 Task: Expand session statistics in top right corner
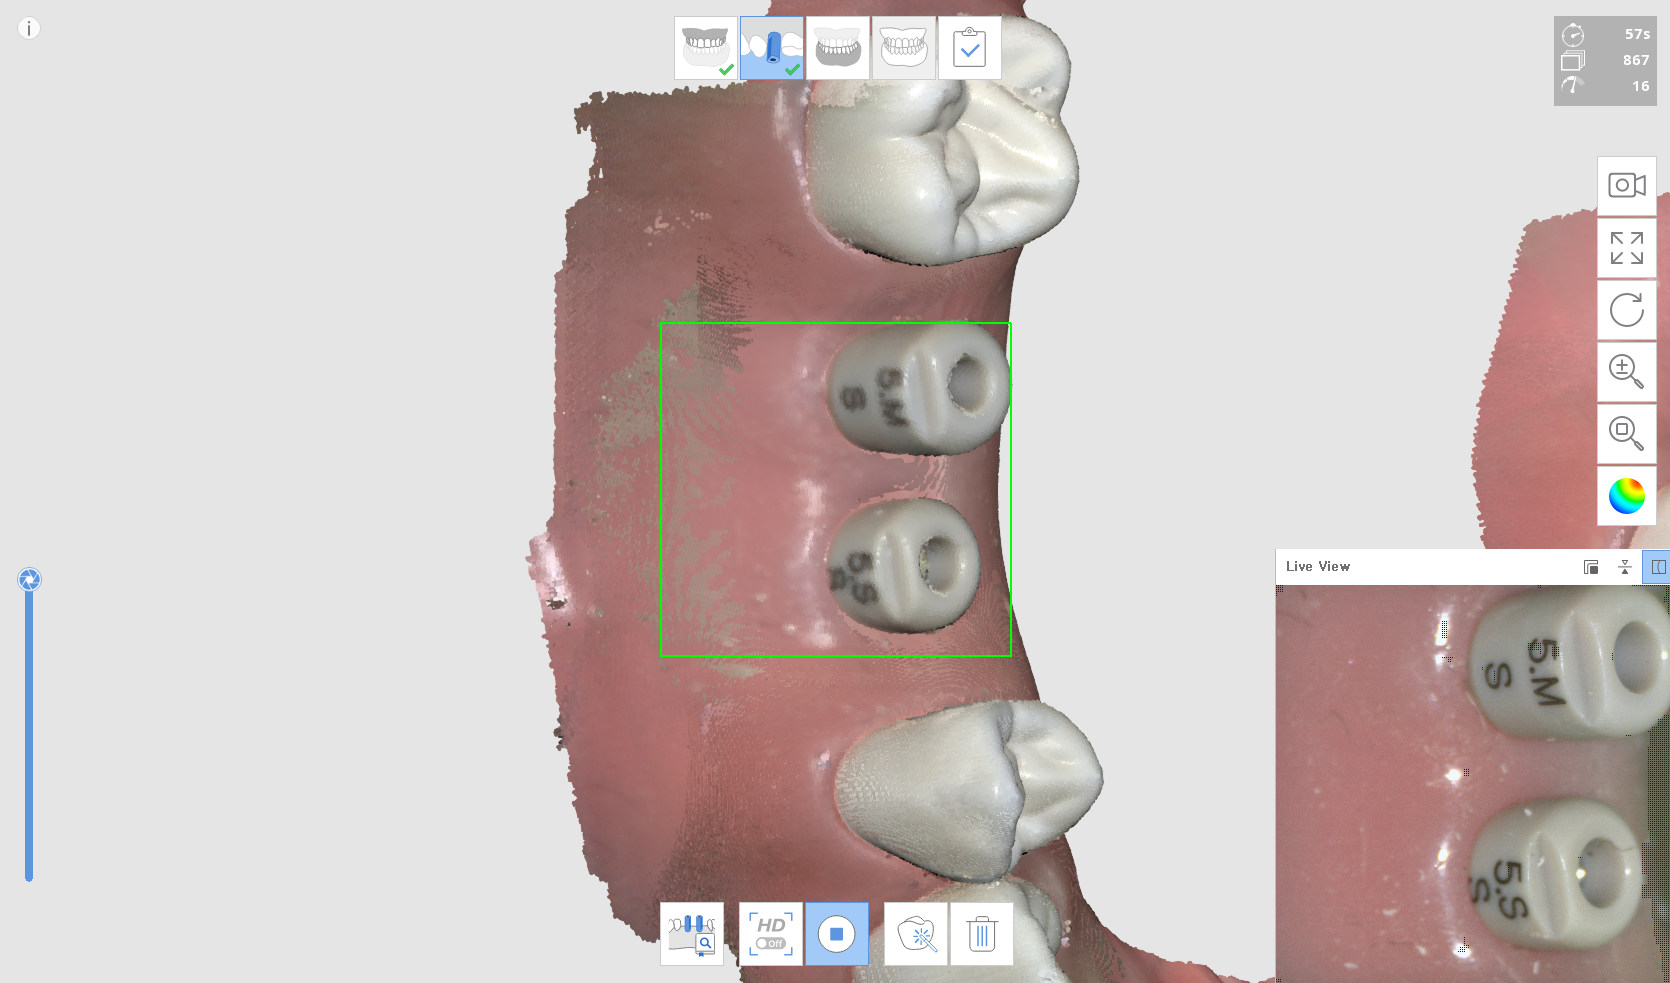click(1605, 60)
